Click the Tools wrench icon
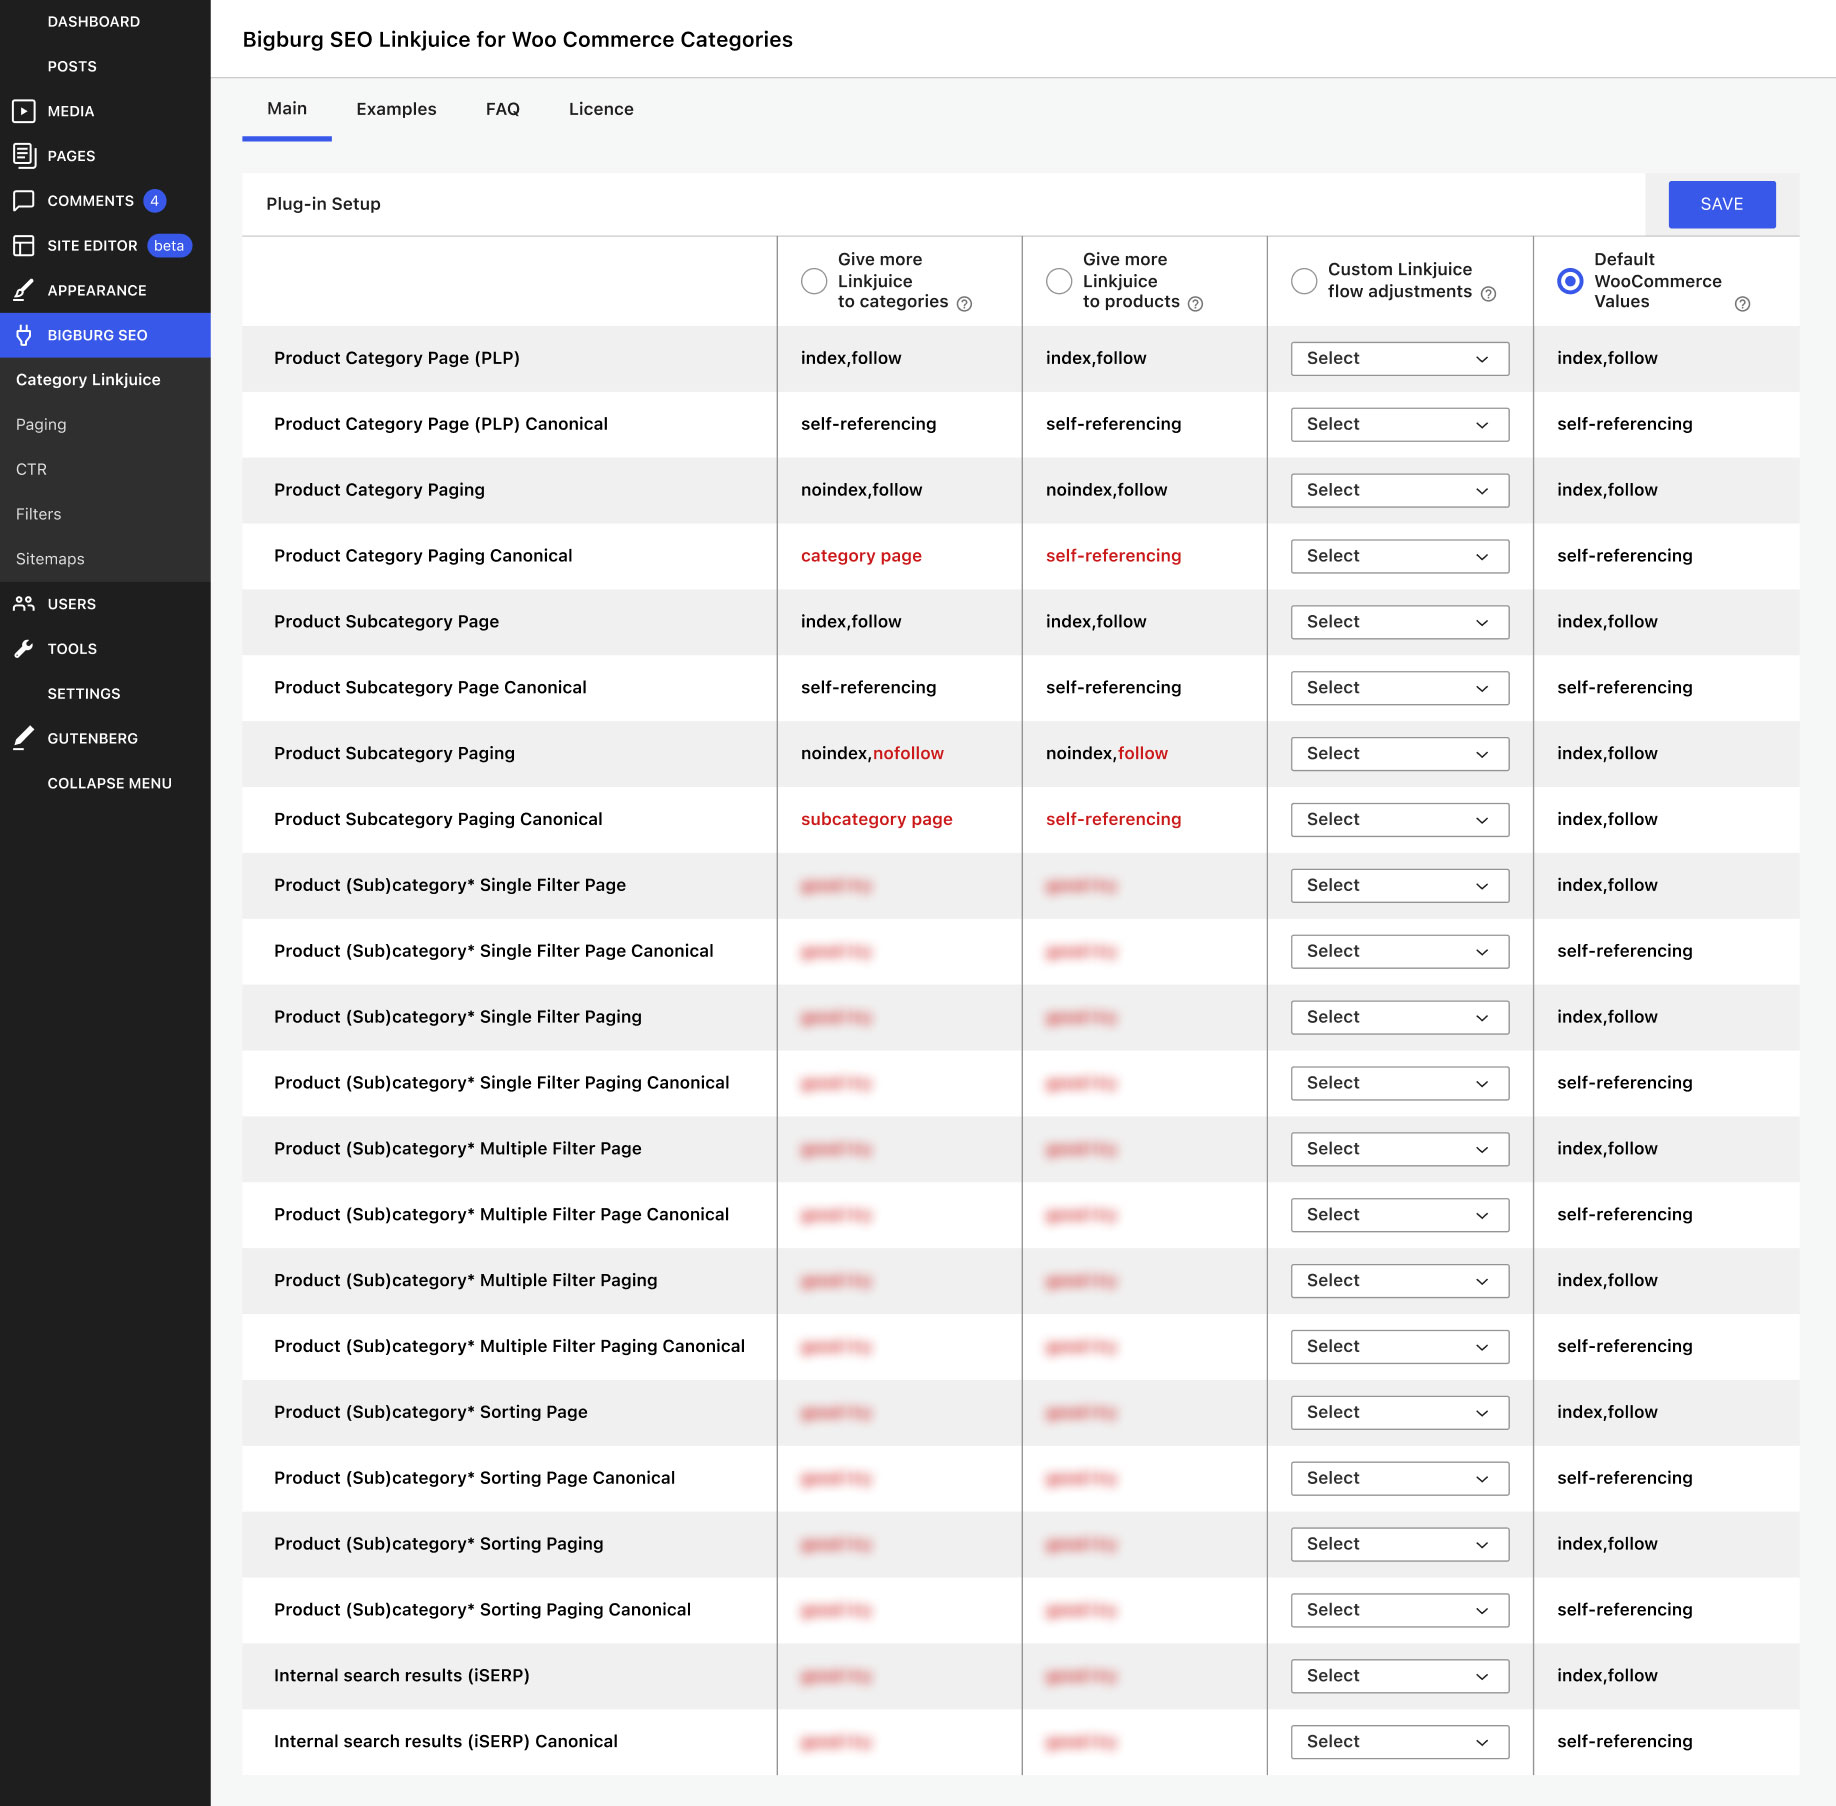Screen dimensions: 1836x1806 (24, 649)
